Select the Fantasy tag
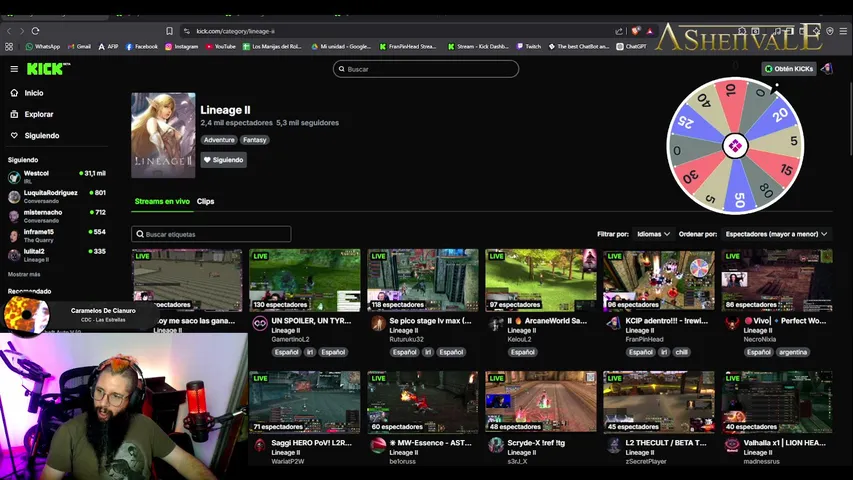This screenshot has width=853, height=480. tap(255, 140)
